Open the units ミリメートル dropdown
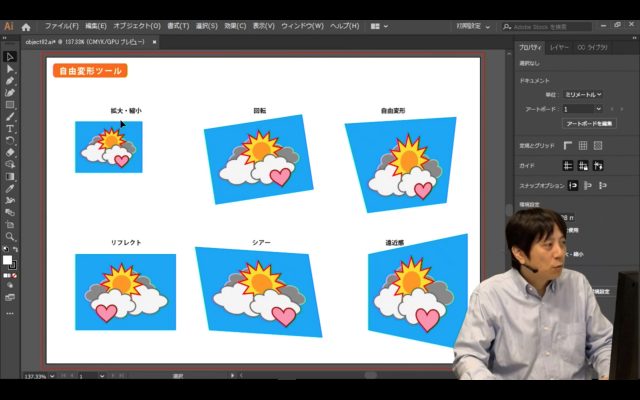 click(x=583, y=94)
